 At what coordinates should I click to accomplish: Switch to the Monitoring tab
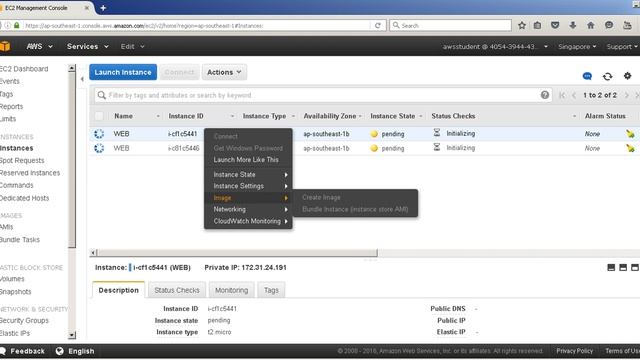[231, 290]
